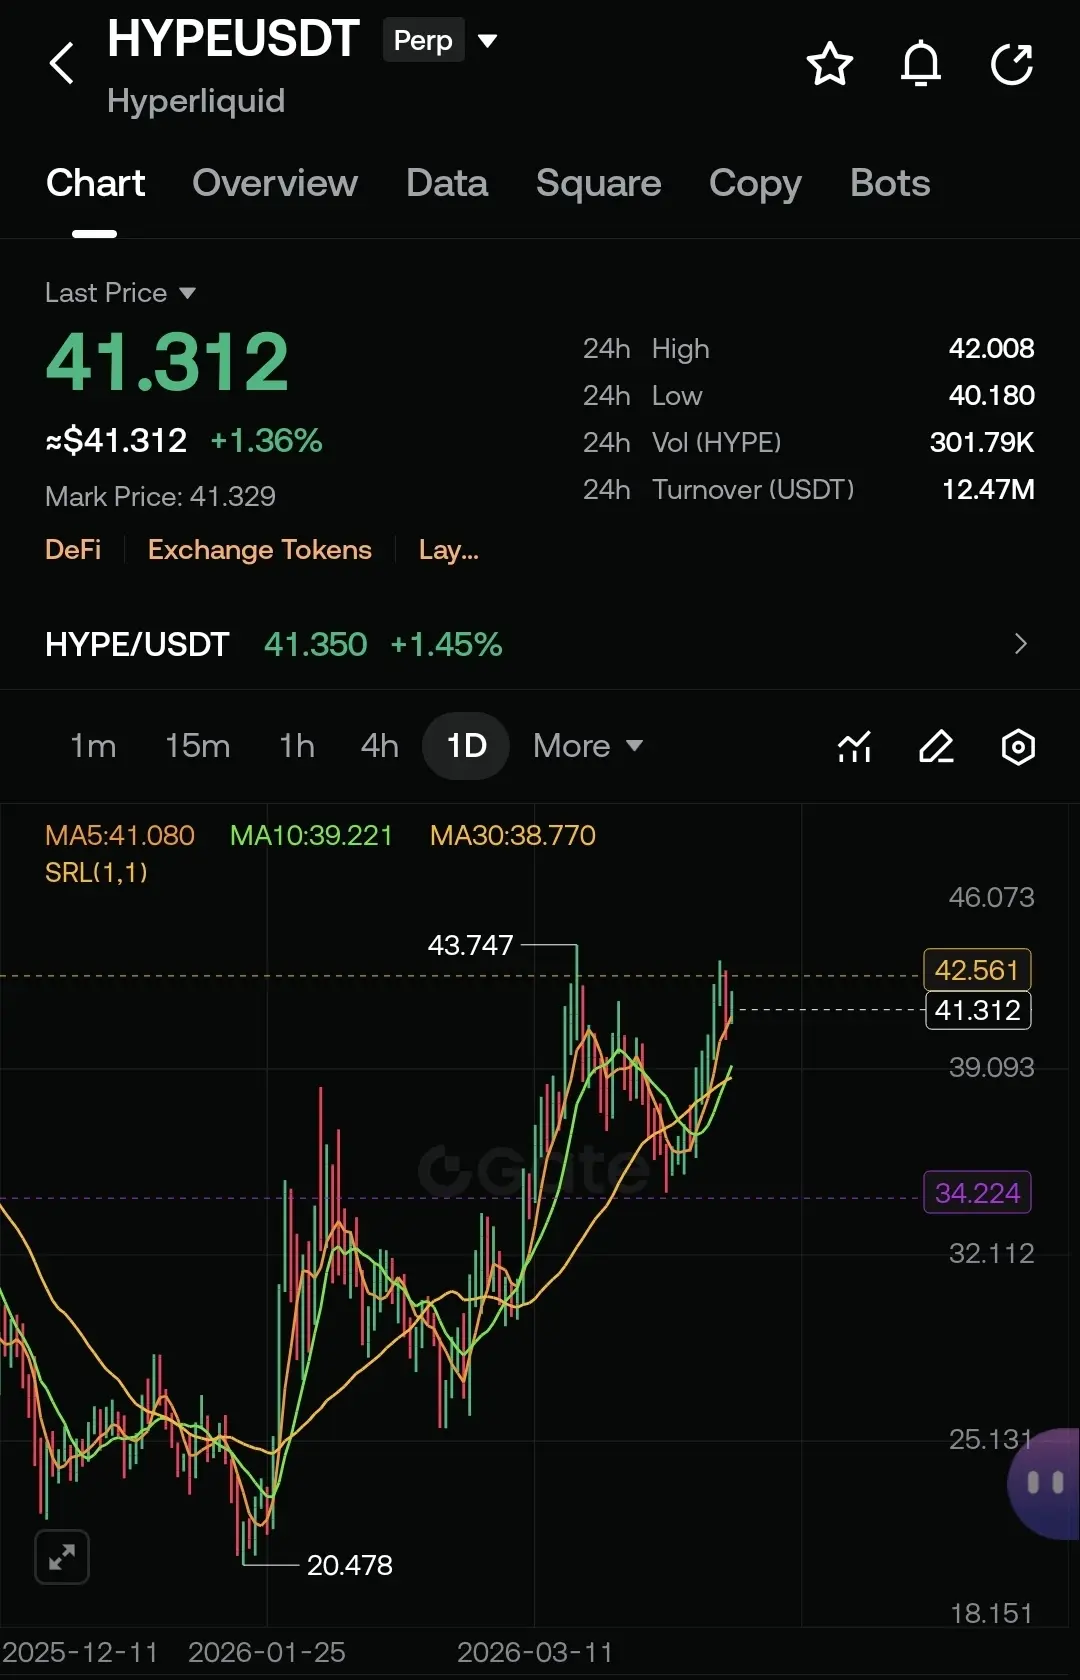
Task: Tap the back arrow icon
Action: (x=62, y=64)
